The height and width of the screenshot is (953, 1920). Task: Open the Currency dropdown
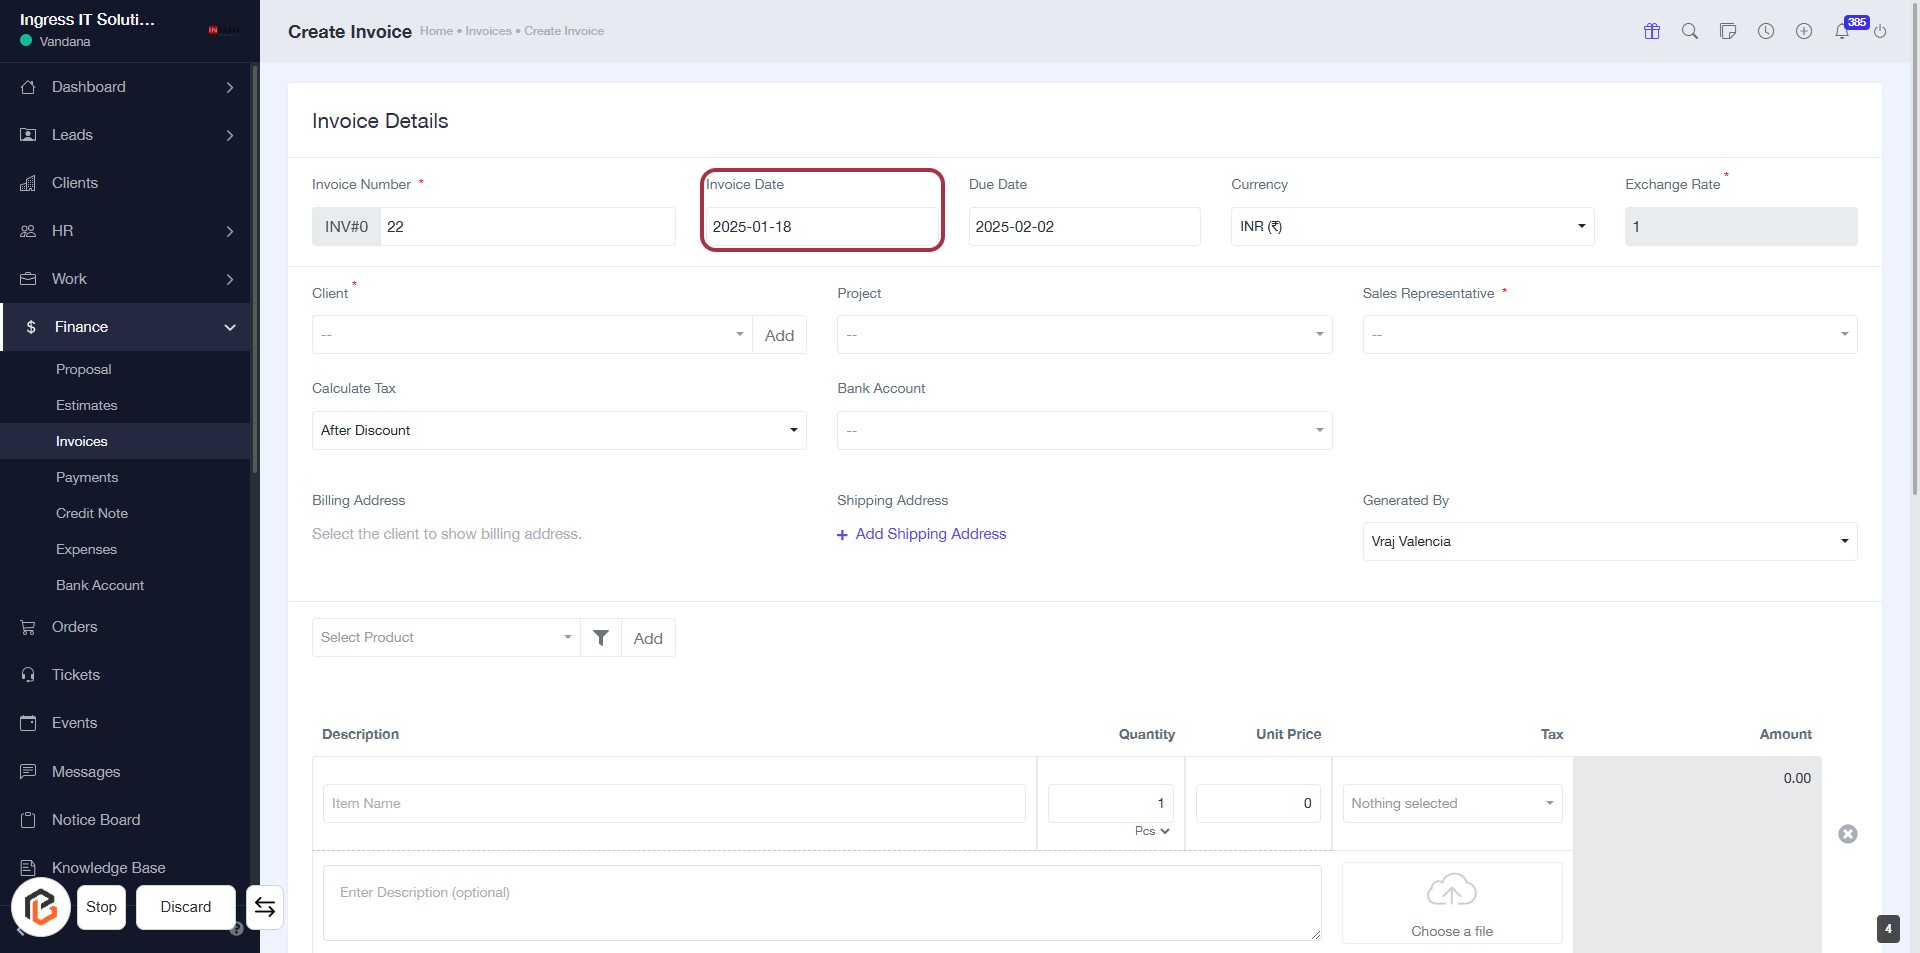tap(1411, 227)
